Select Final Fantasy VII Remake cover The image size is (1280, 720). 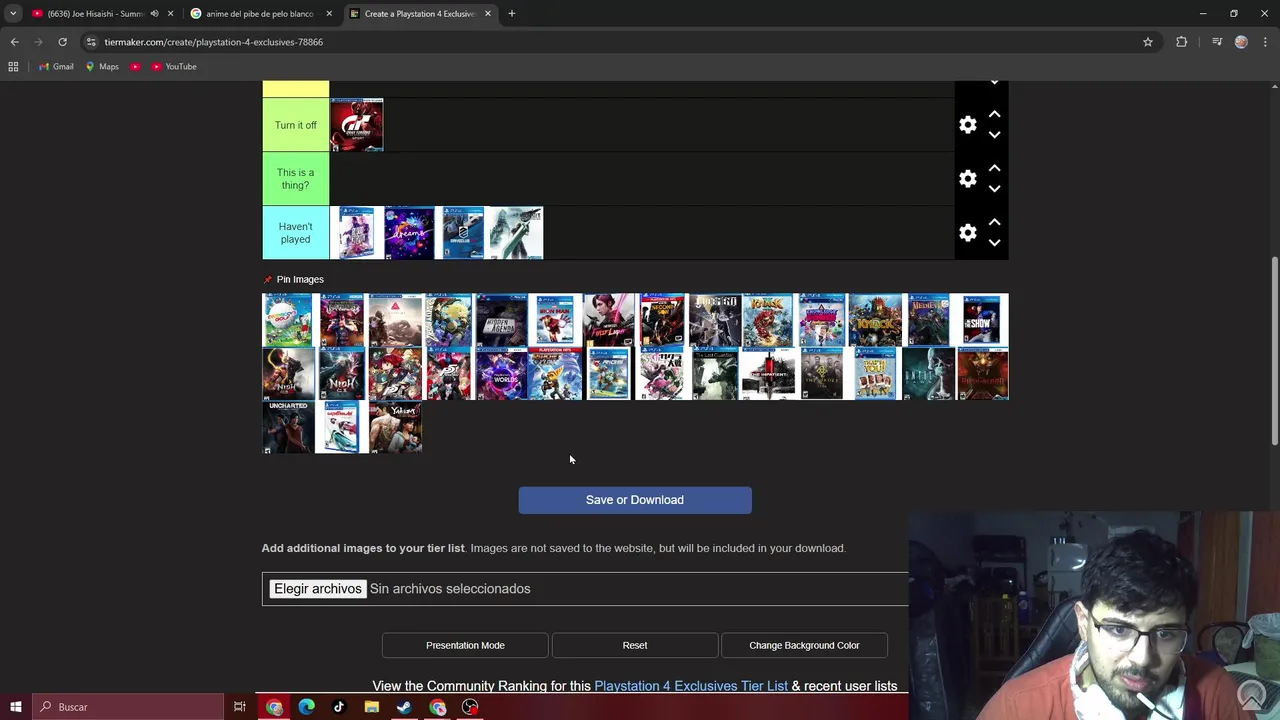tap(517, 233)
